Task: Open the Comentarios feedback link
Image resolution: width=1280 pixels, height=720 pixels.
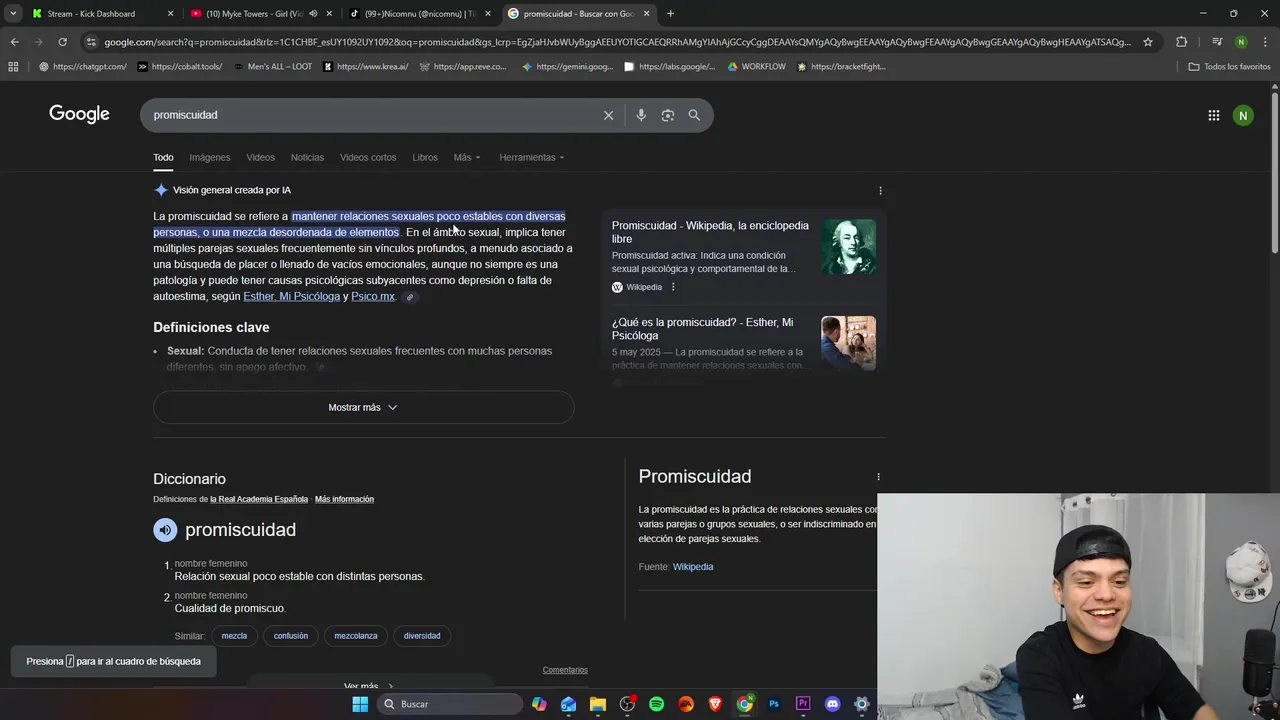Action: 565,670
